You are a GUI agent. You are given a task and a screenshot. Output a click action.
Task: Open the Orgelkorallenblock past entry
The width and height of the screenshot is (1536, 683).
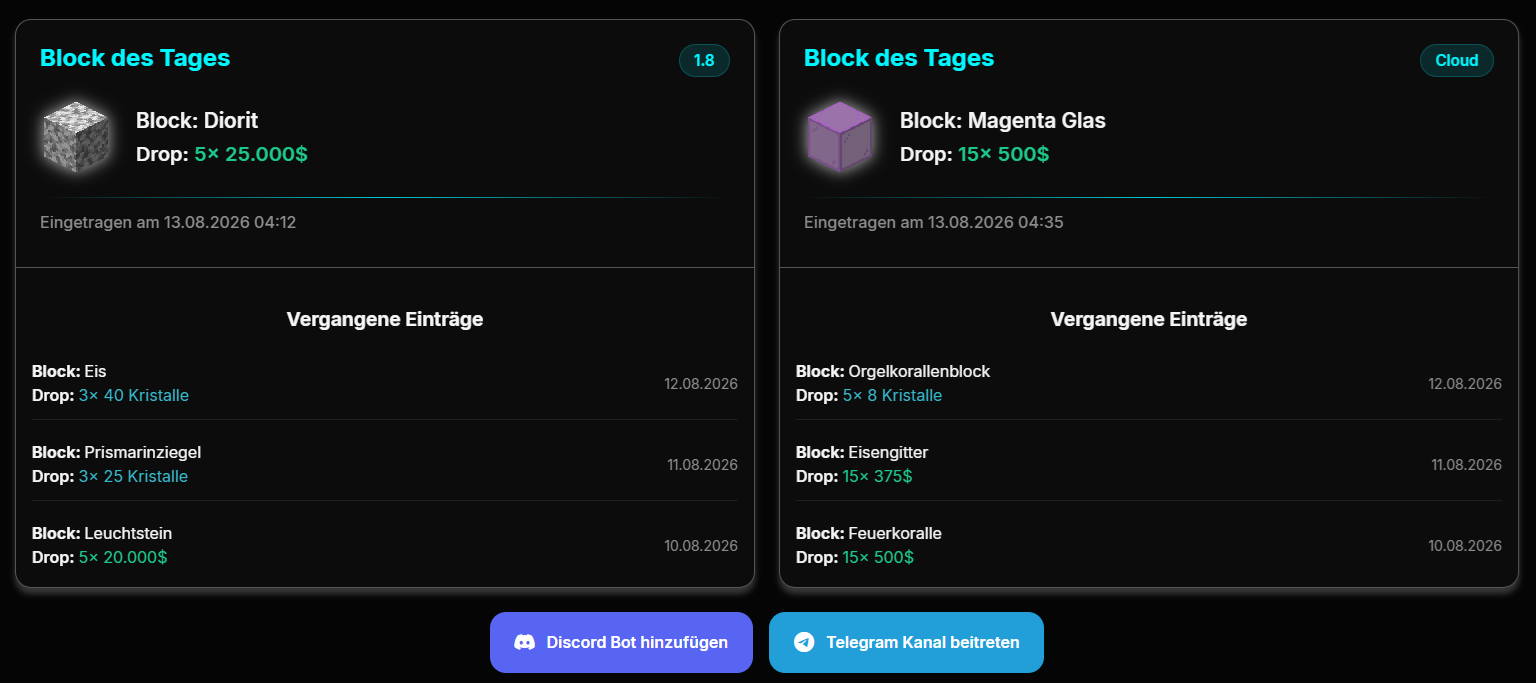click(1149, 383)
